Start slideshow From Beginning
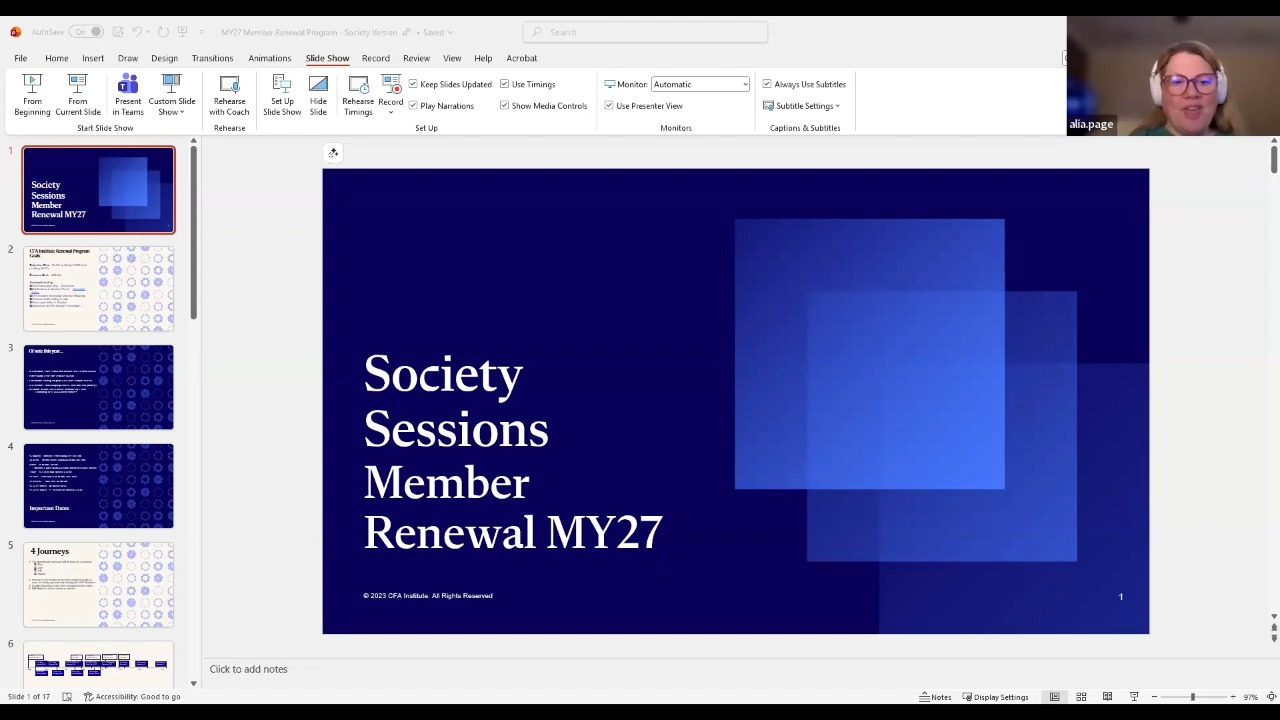This screenshot has width=1280, height=720. (x=32, y=95)
